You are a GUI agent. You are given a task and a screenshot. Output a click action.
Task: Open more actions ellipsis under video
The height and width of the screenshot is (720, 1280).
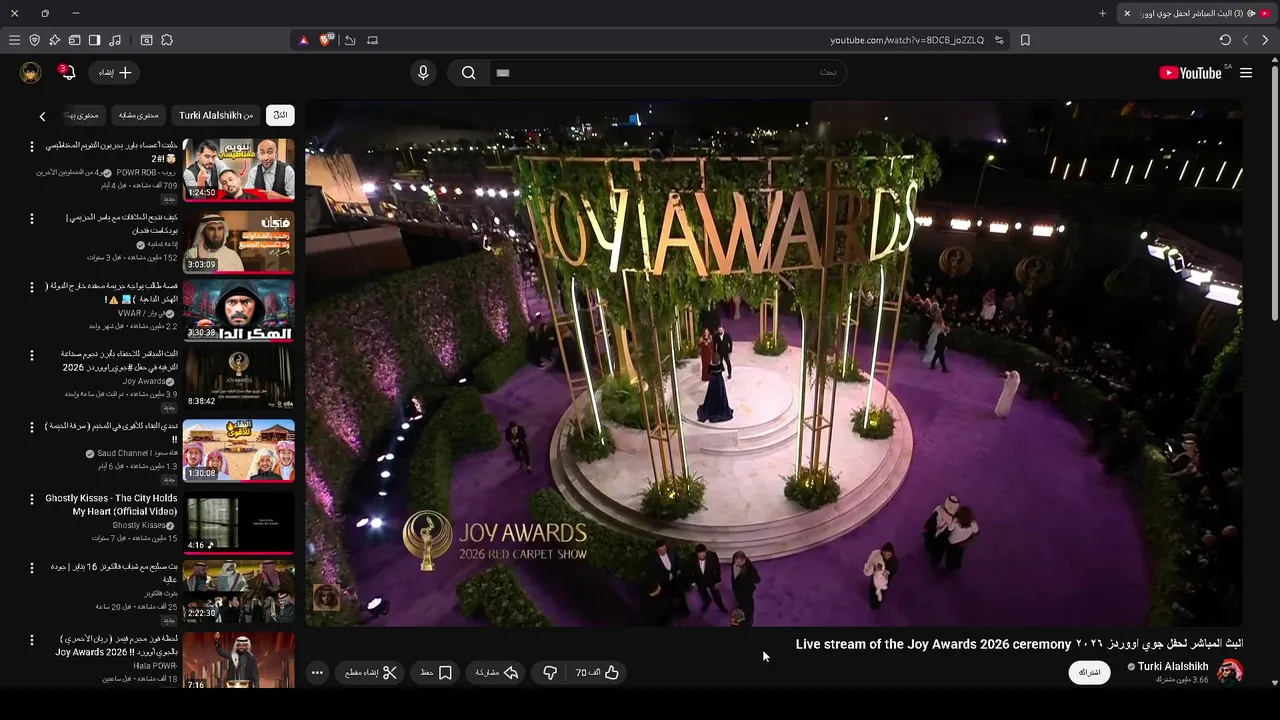[317, 673]
